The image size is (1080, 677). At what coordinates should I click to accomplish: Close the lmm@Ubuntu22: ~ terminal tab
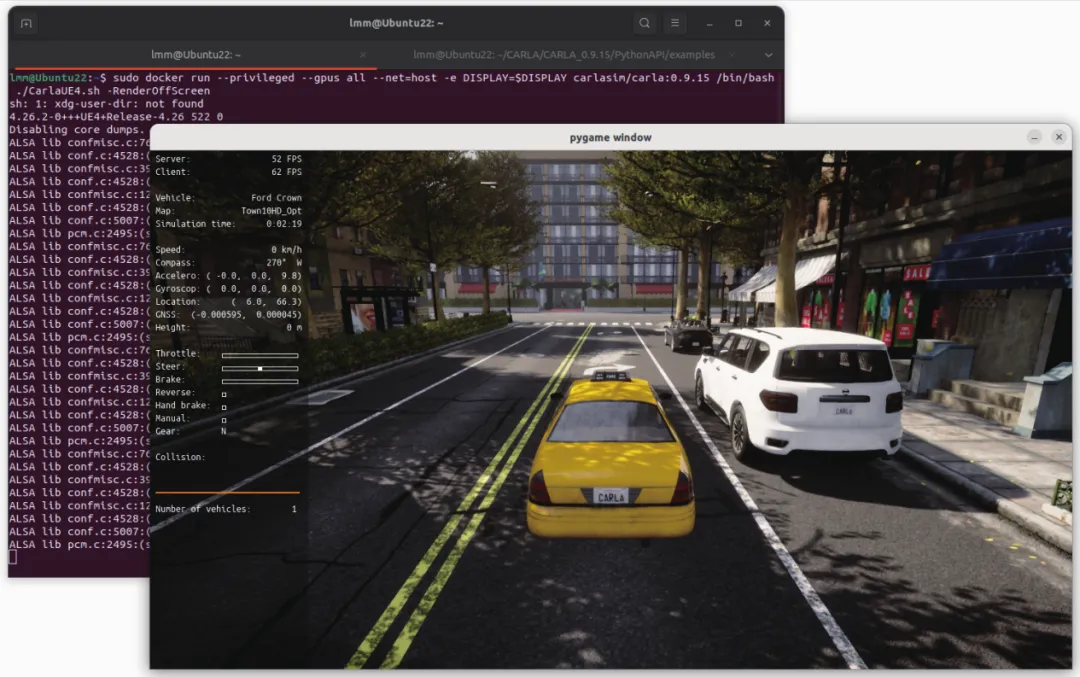click(362, 55)
